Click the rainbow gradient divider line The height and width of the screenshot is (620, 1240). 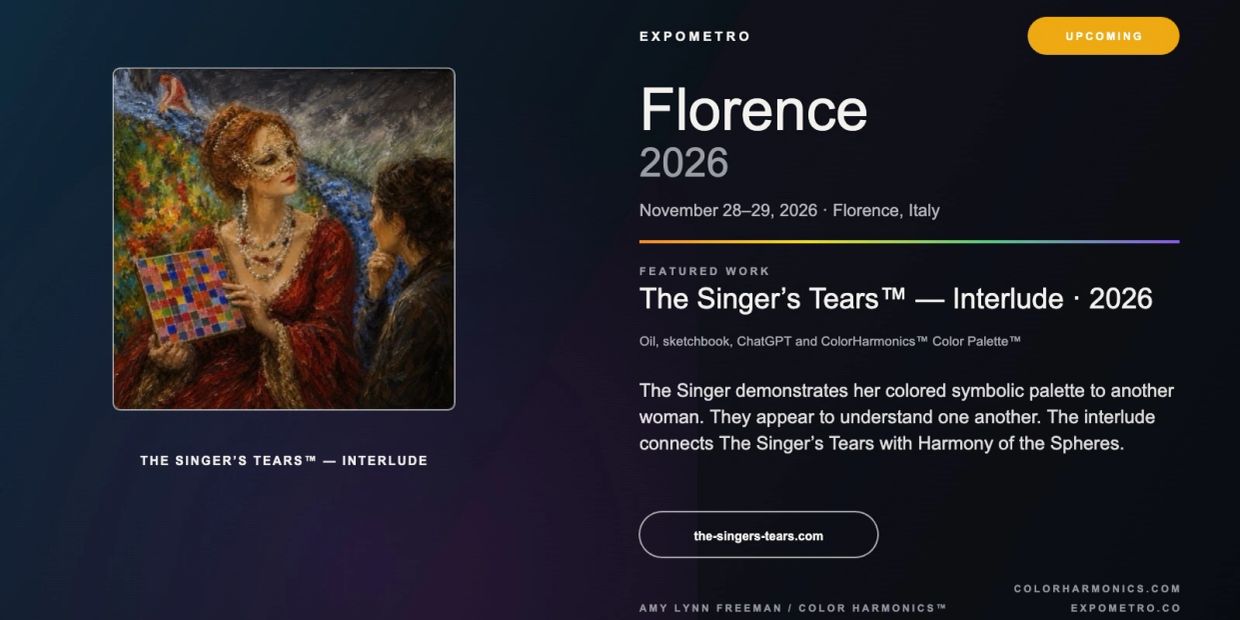909,241
